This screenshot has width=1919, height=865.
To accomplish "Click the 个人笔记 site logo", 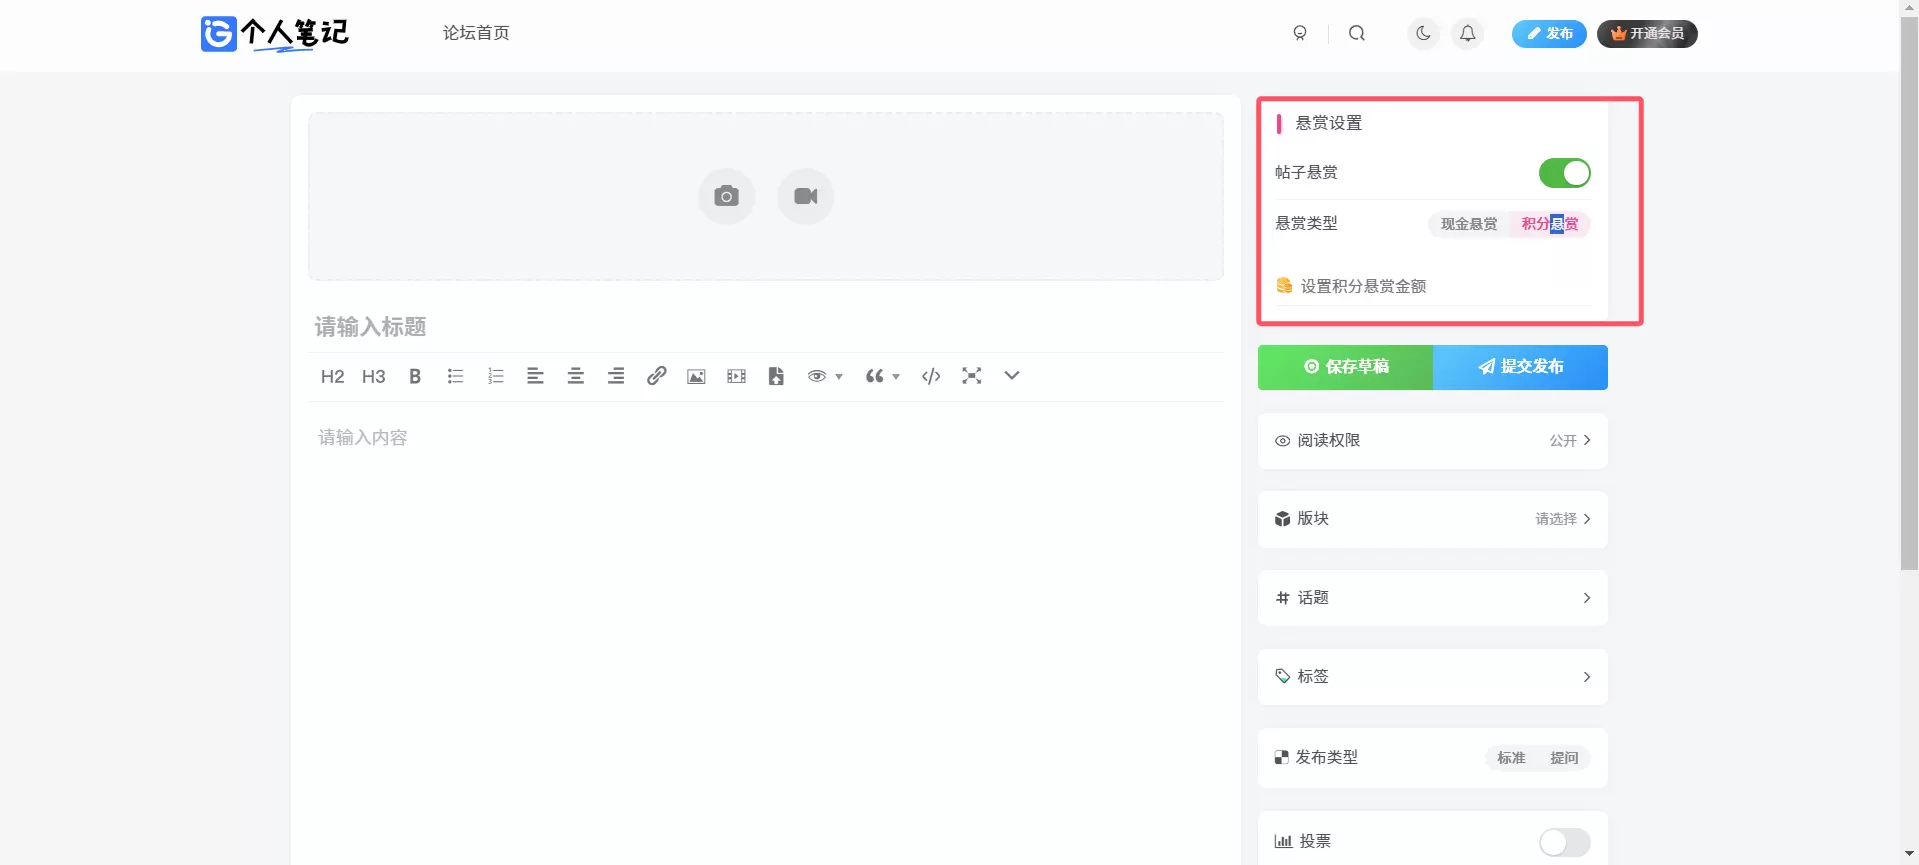I will click(x=274, y=34).
